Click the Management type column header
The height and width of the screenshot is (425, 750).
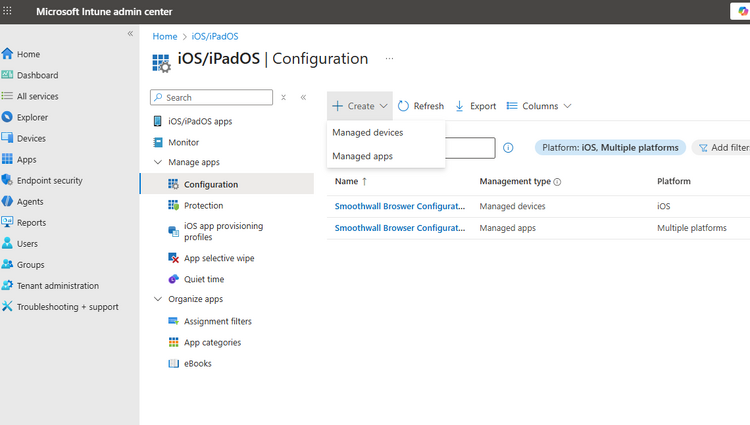515,181
